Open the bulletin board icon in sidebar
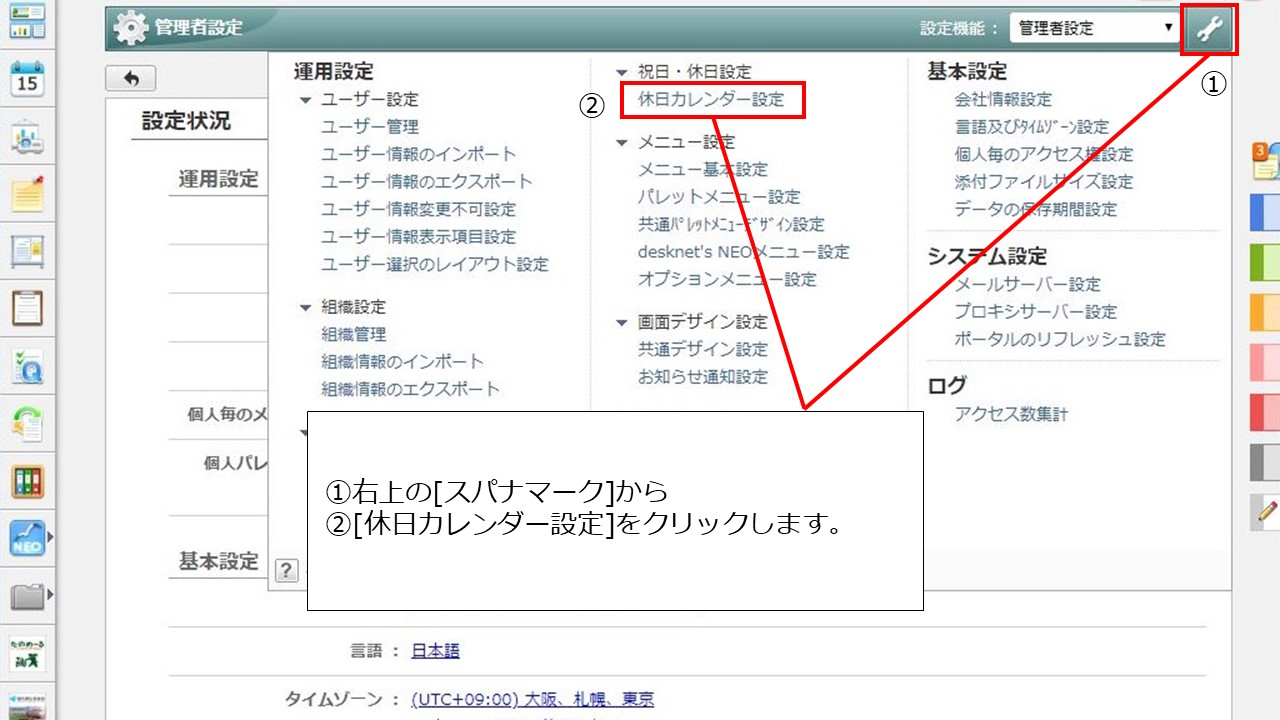 (x=27, y=251)
